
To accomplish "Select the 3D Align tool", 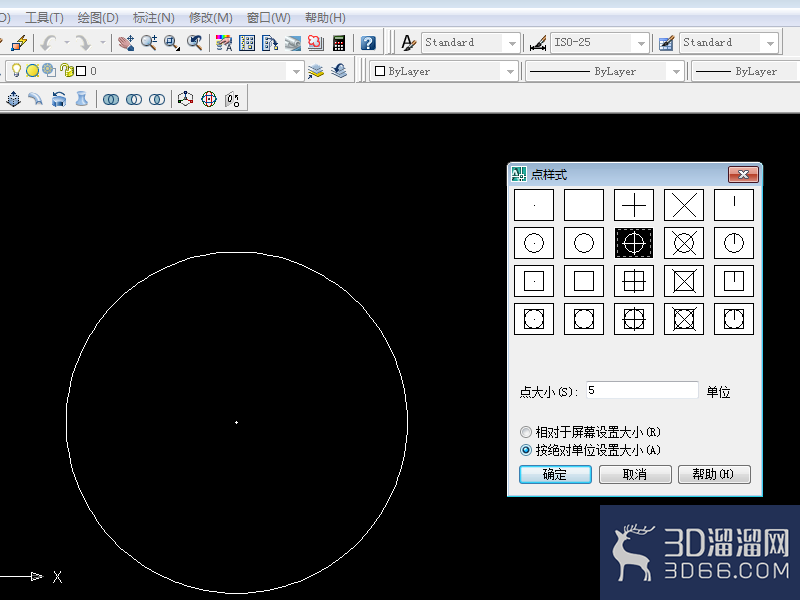I will pyautogui.click(x=232, y=98).
